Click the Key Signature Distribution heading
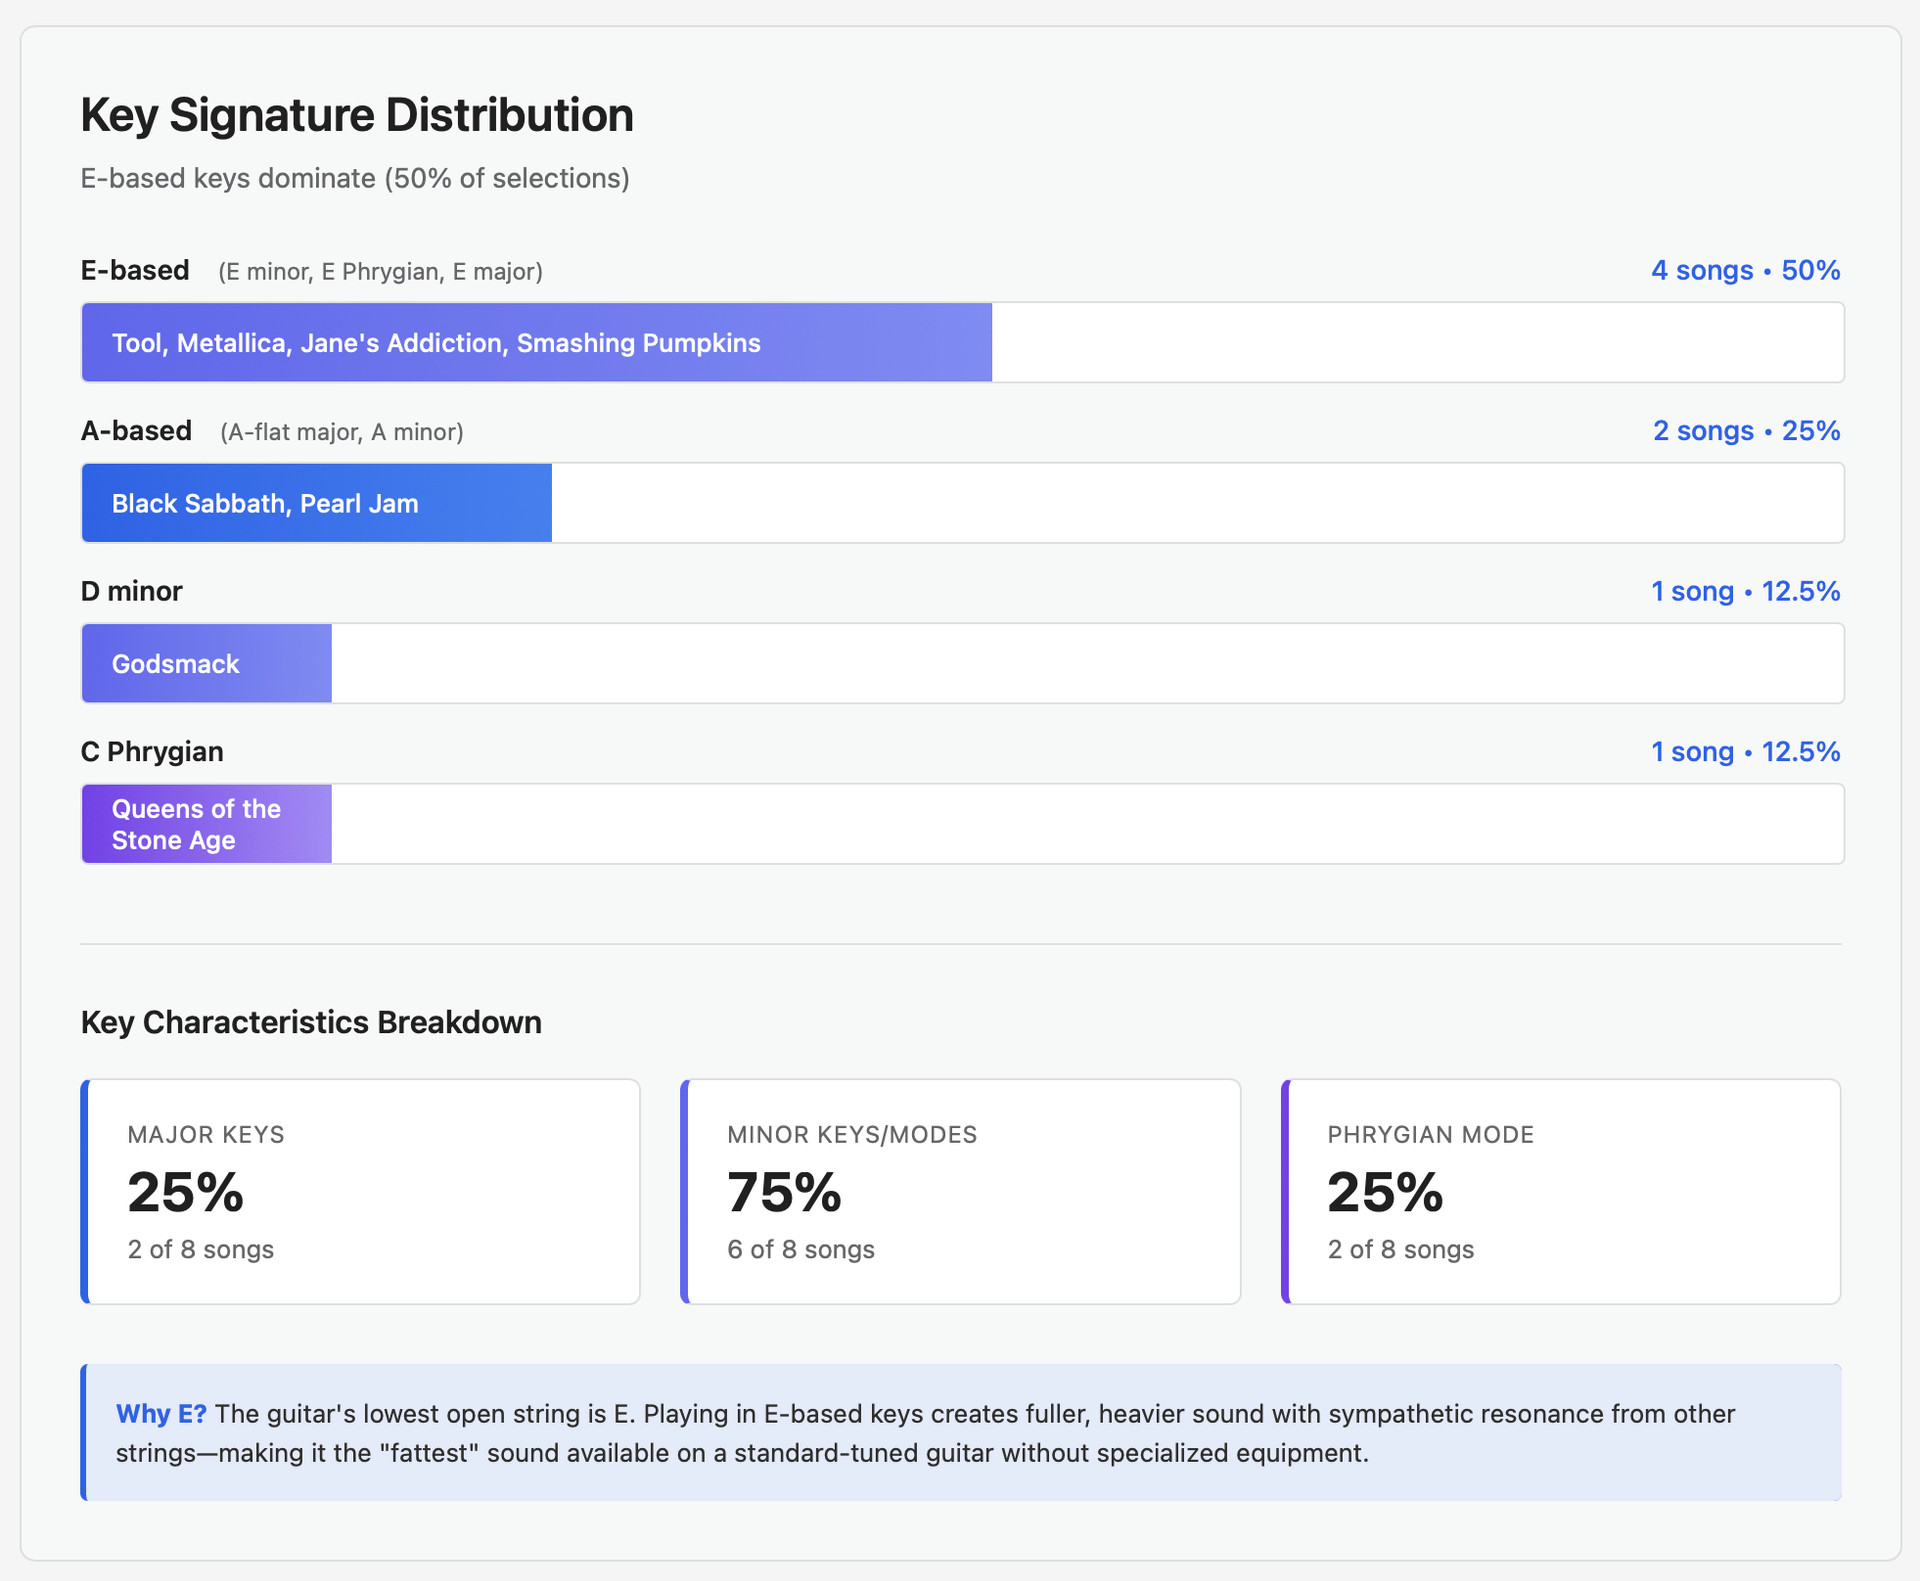The width and height of the screenshot is (1920, 1581). click(x=357, y=115)
